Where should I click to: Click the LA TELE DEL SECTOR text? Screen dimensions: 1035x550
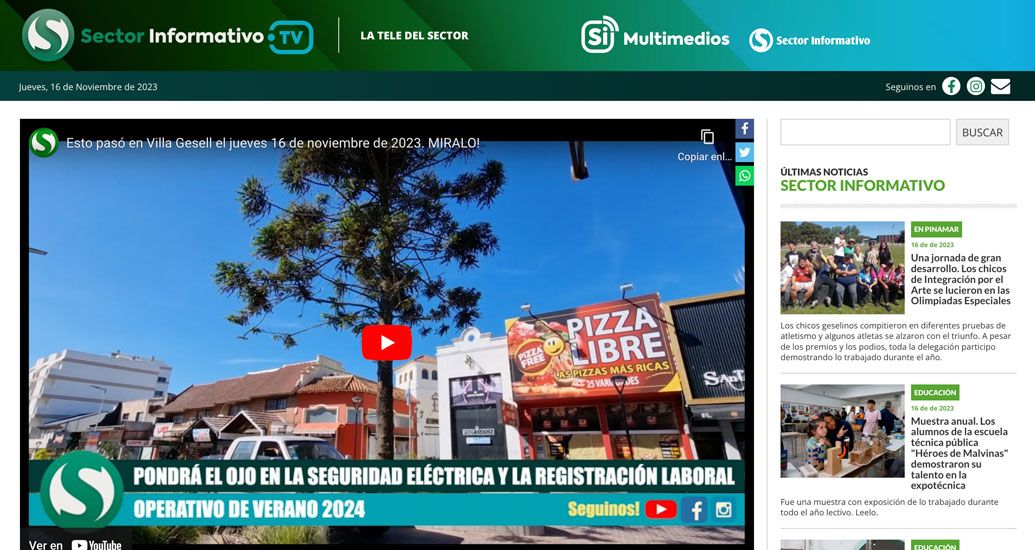pyautogui.click(x=415, y=36)
